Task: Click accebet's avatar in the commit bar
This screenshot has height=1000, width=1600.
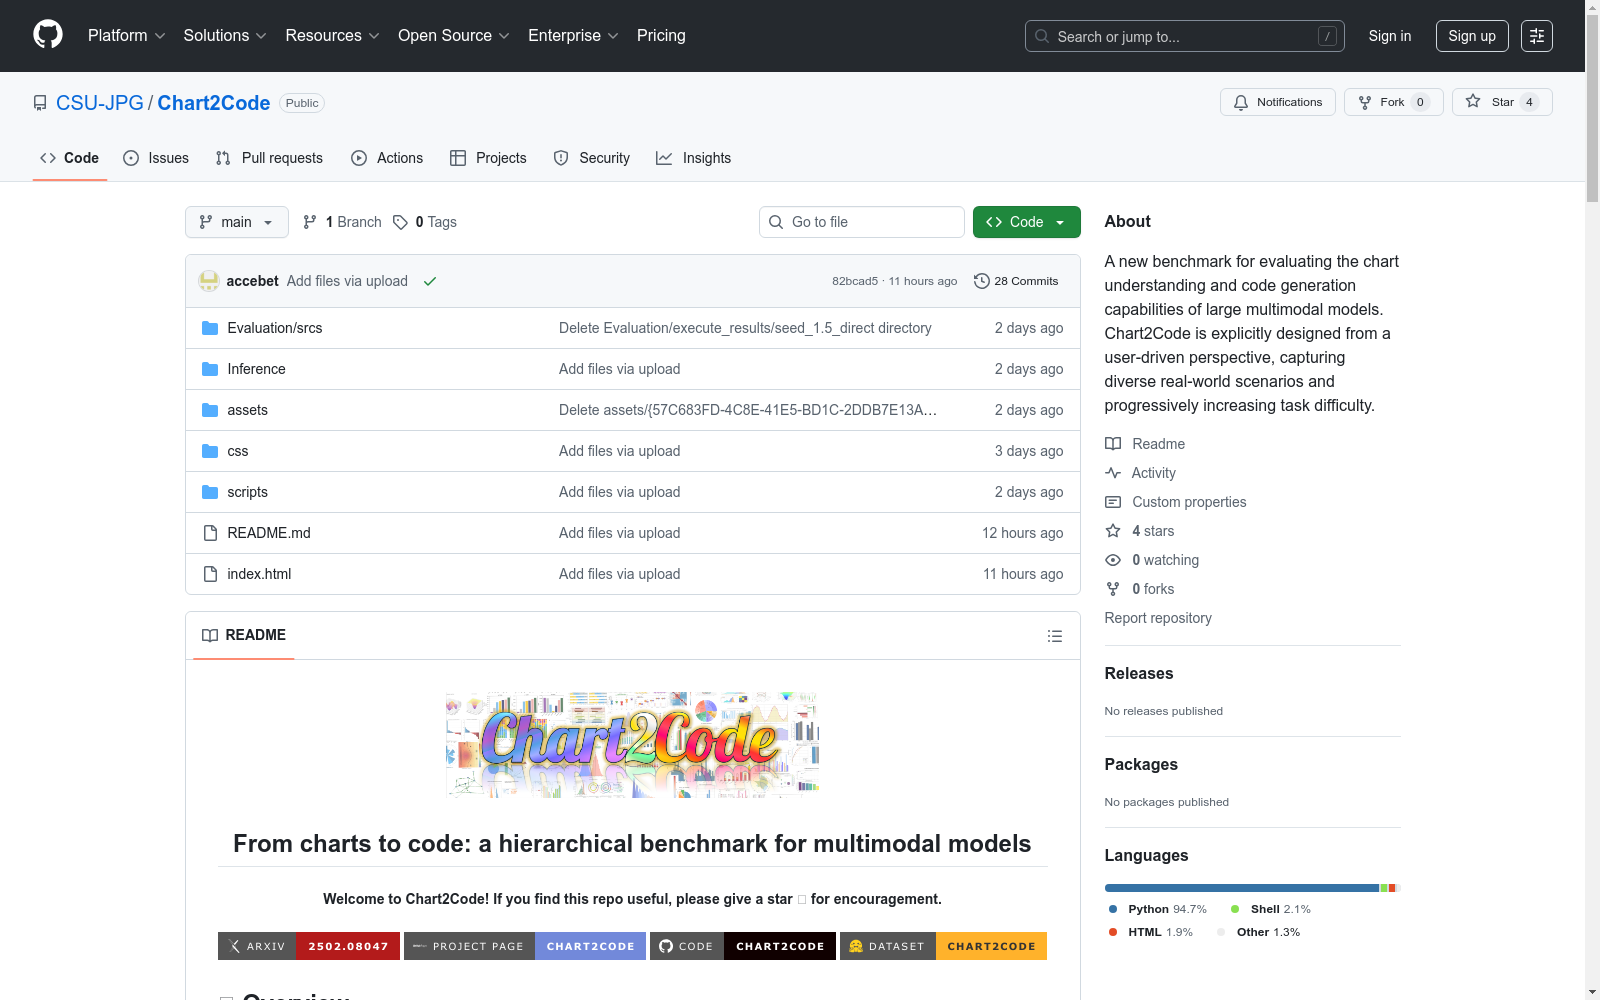Action: (x=209, y=281)
